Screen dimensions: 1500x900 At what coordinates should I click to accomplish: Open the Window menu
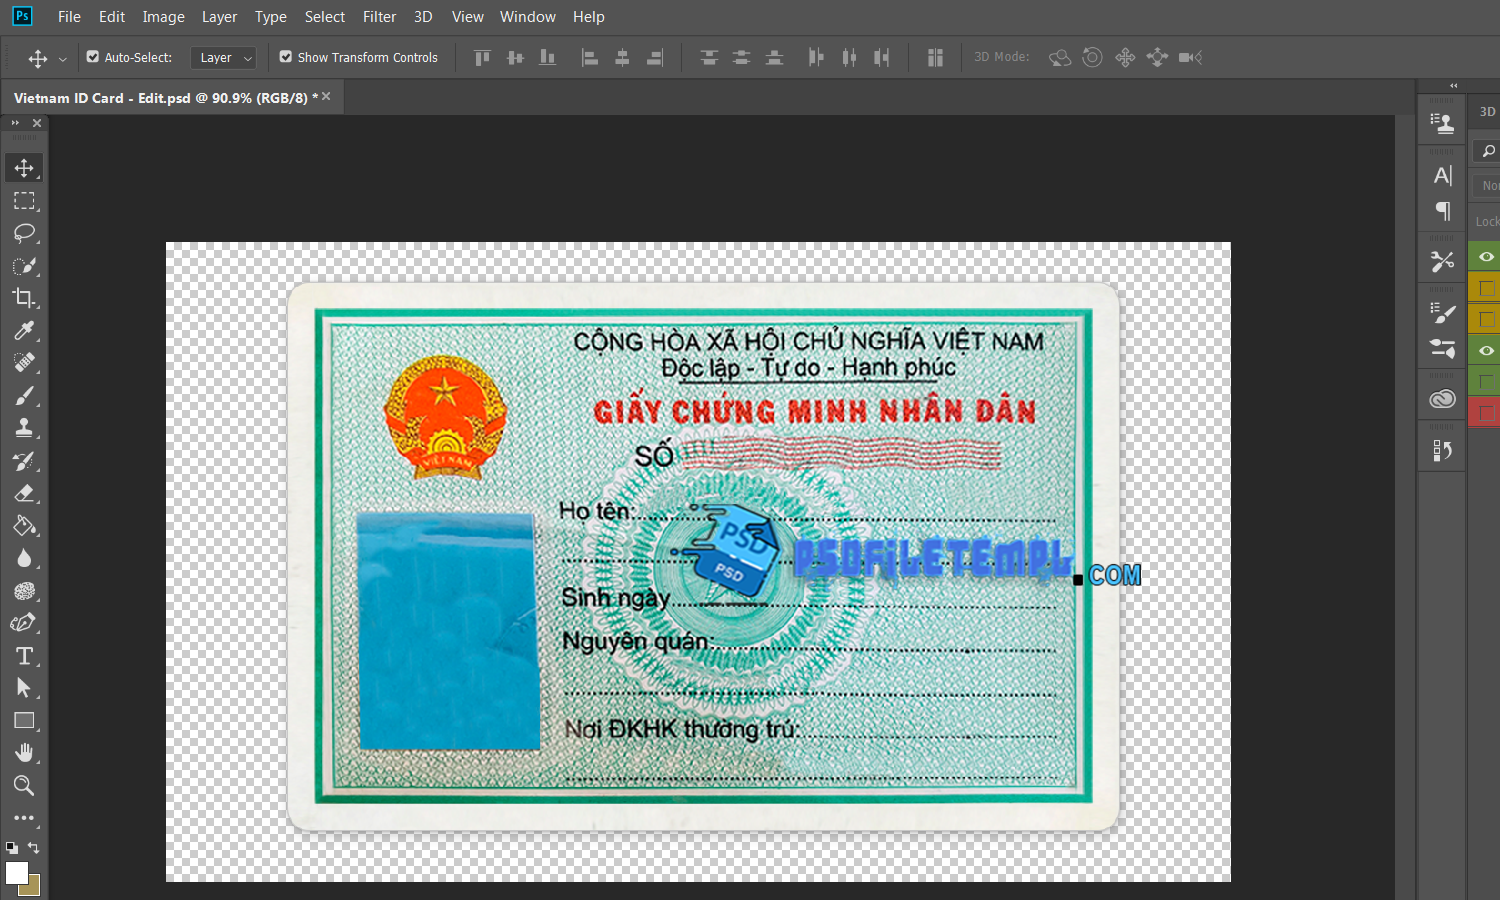click(x=527, y=17)
